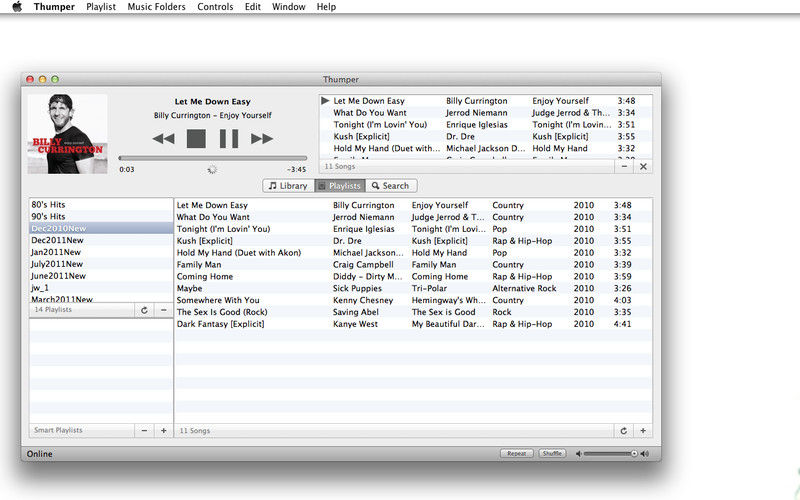Select the July2011New playlist
800x500 pixels.
click(x=101, y=264)
